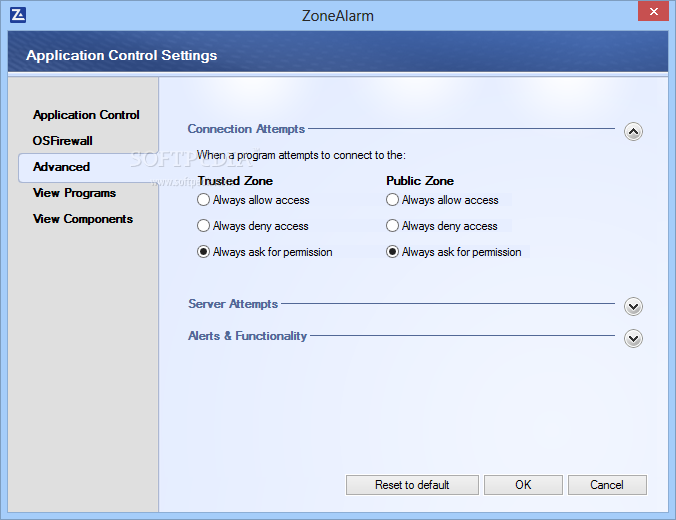Go to View Programs page

coord(75,193)
